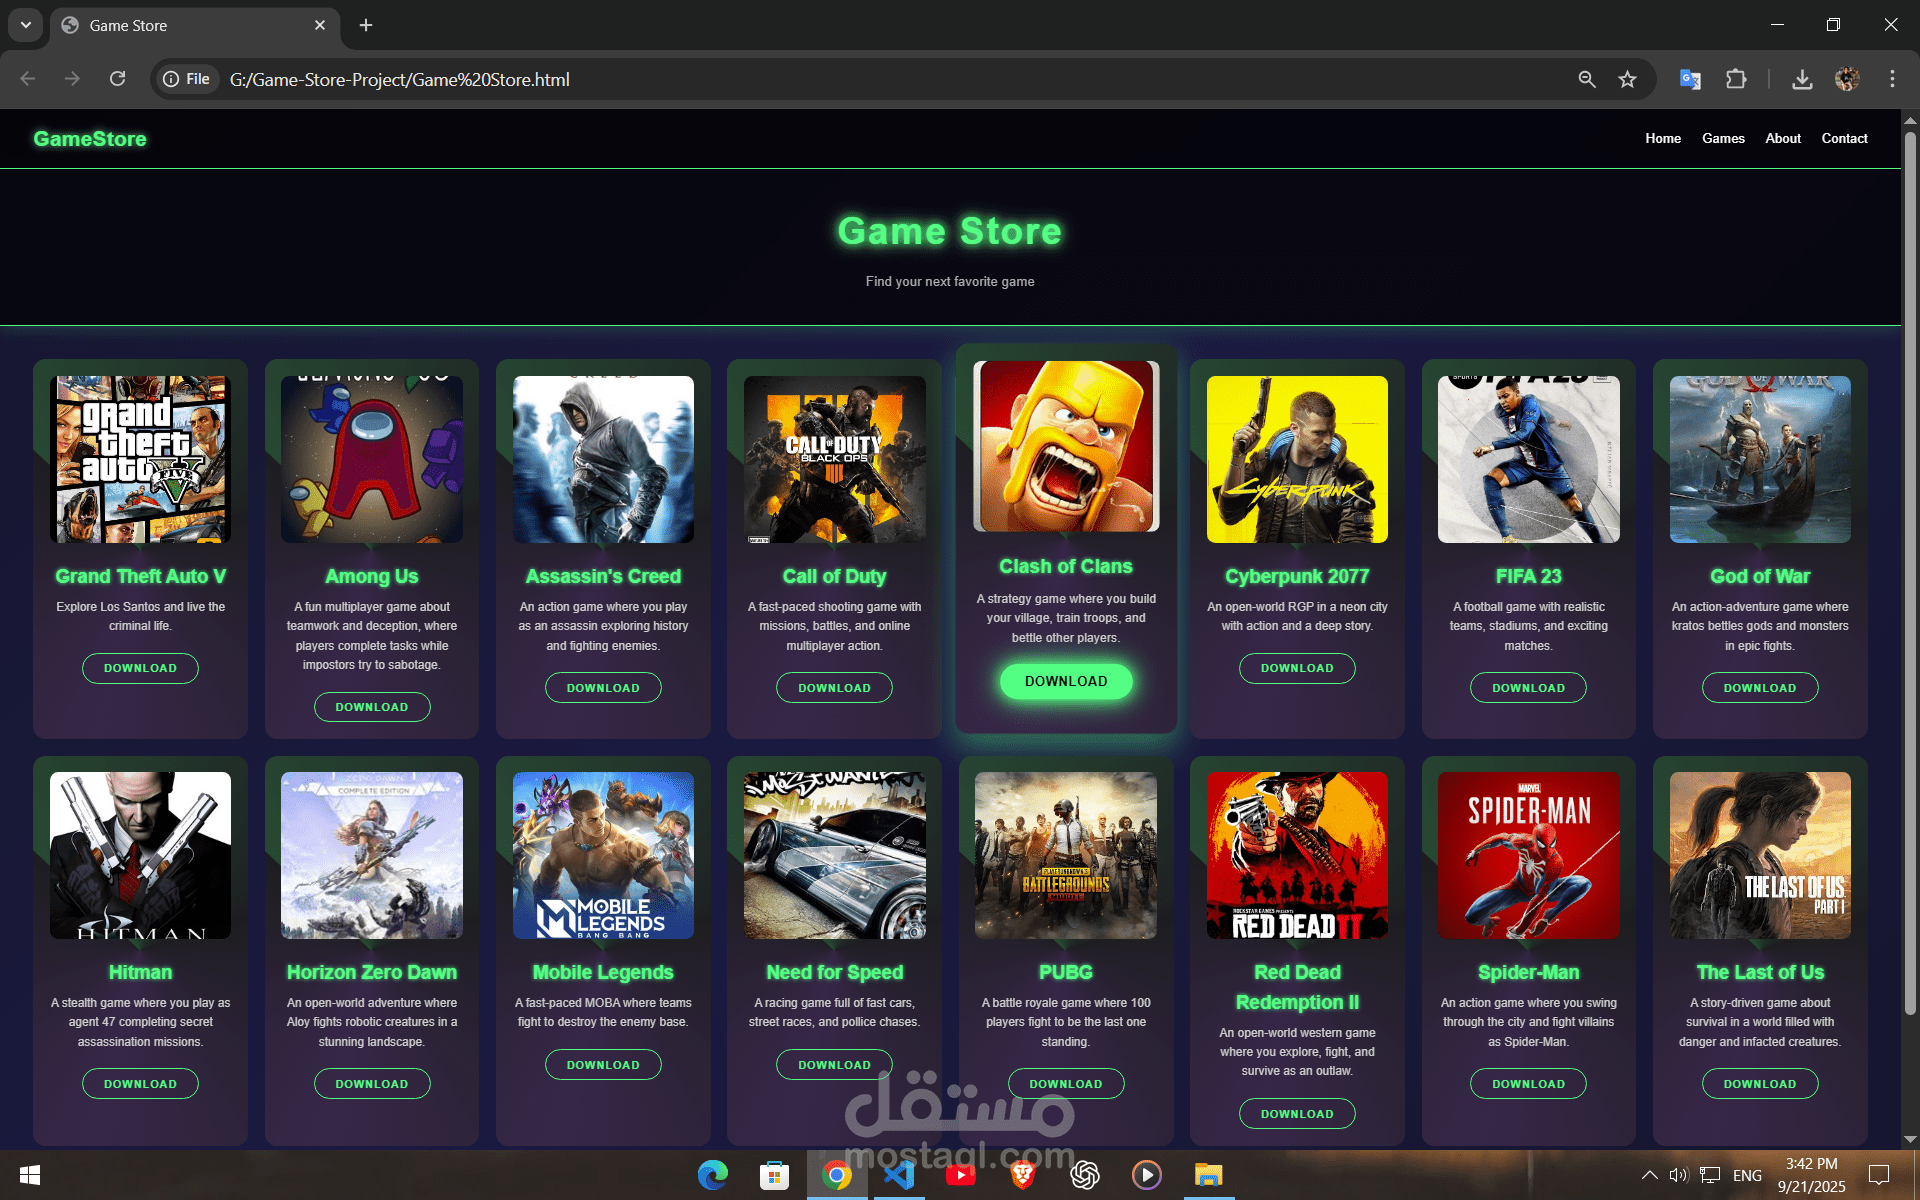Open Visual Studio Code from the taskbar
1920x1200 pixels.
(899, 1175)
